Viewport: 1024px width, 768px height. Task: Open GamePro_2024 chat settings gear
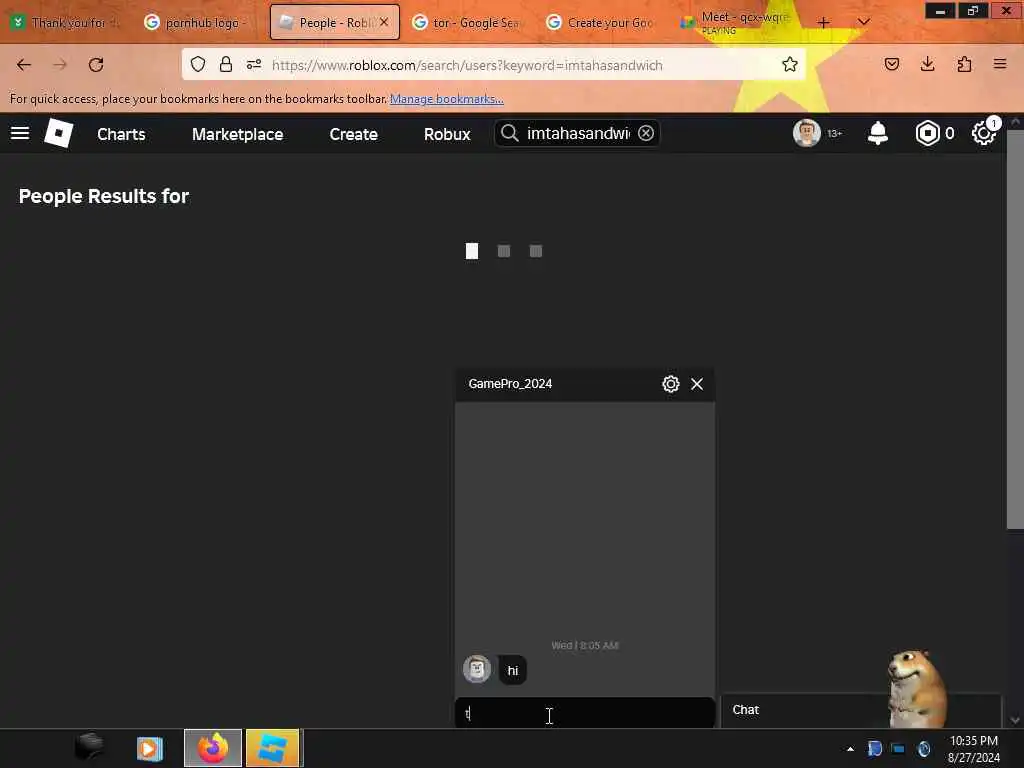point(671,384)
